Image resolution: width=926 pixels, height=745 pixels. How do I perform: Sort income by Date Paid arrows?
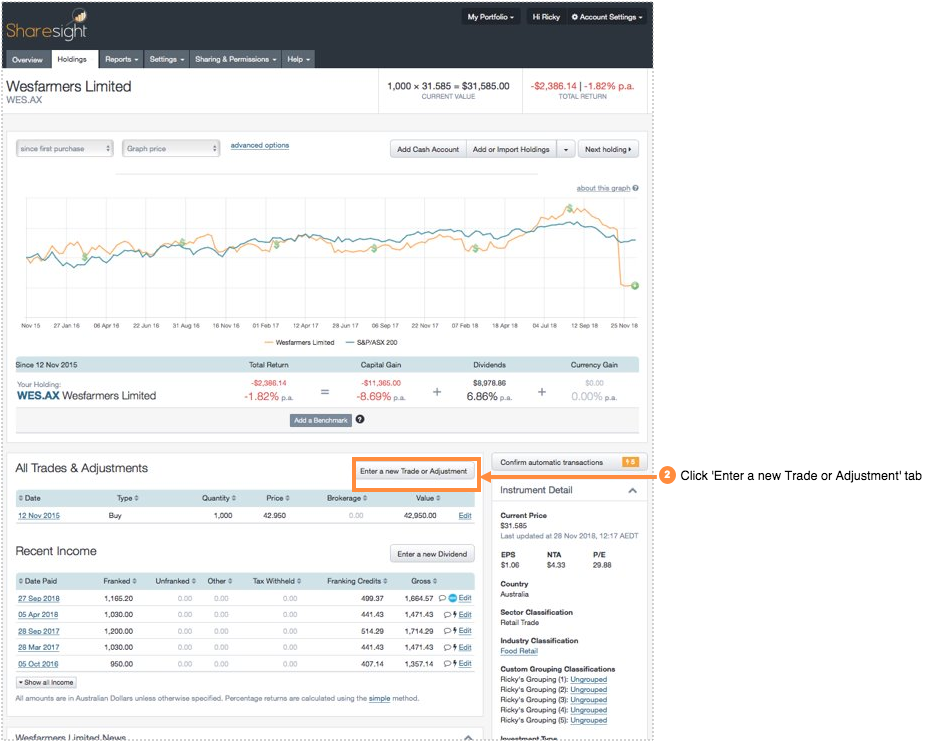[21, 581]
